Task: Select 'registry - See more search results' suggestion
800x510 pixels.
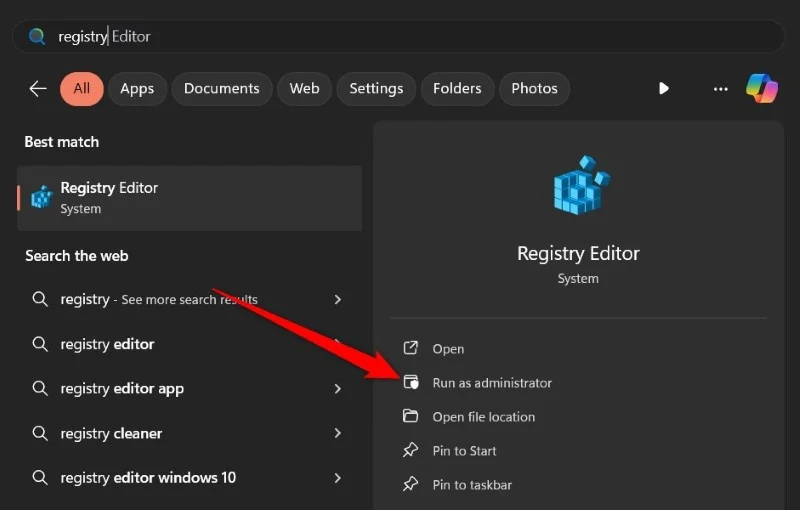Action: click(x=189, y=299)
